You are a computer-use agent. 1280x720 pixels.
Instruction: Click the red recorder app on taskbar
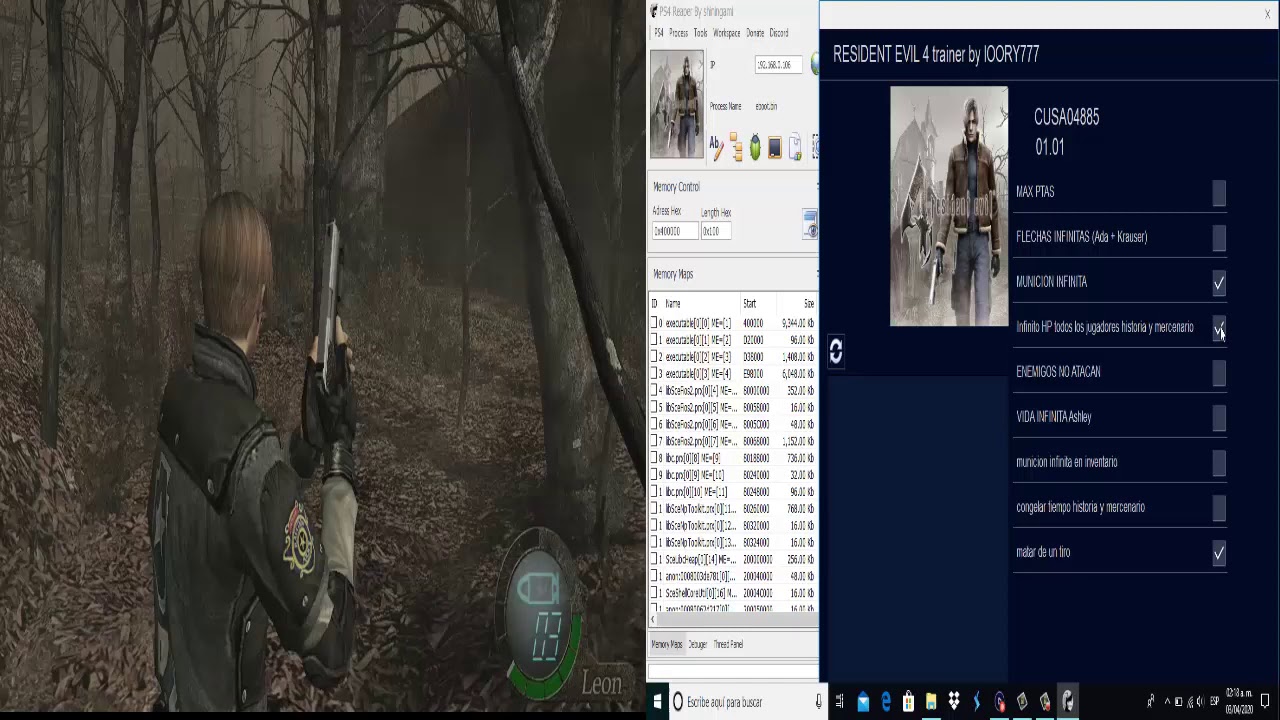1000,702
